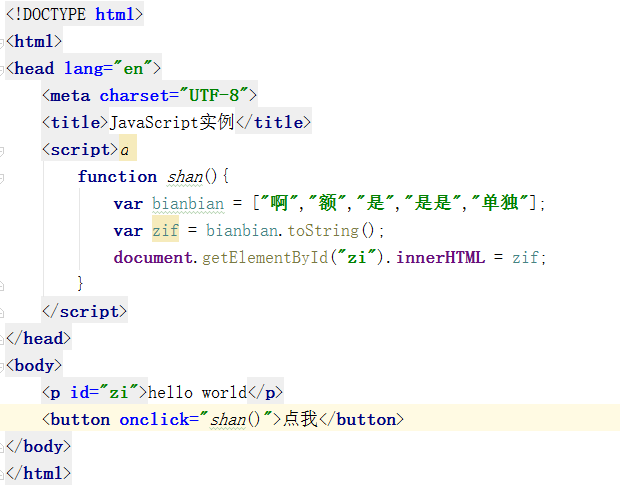Click the "UTF-8" charset value

[x=214, y=95]
